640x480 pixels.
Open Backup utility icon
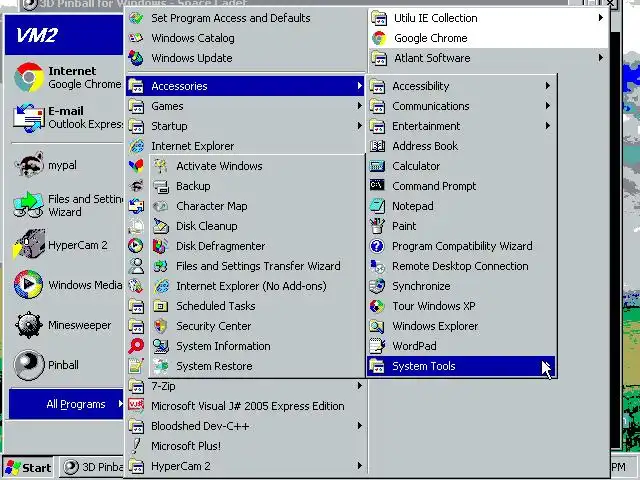pos(161,186)
